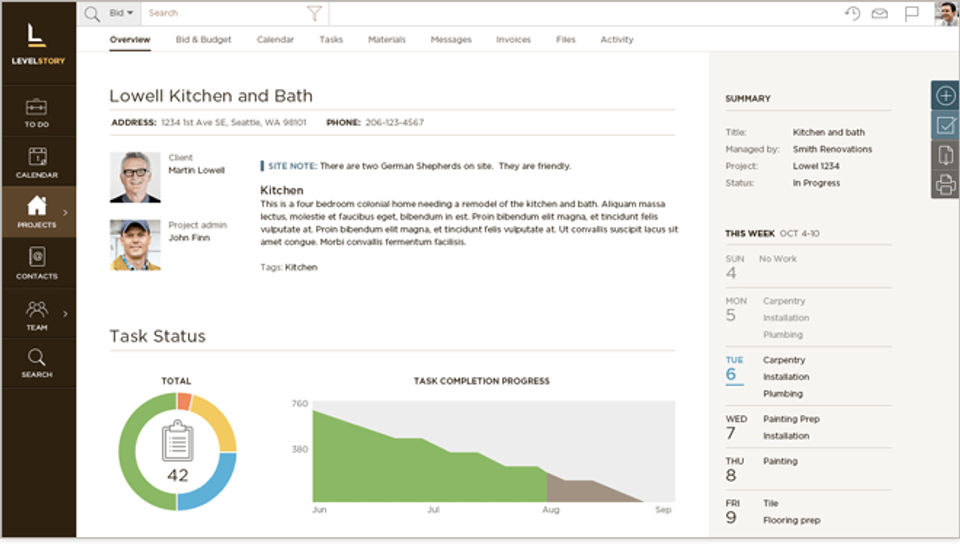
Task: Click the flag notifications icon
Action: coord(911,13)
